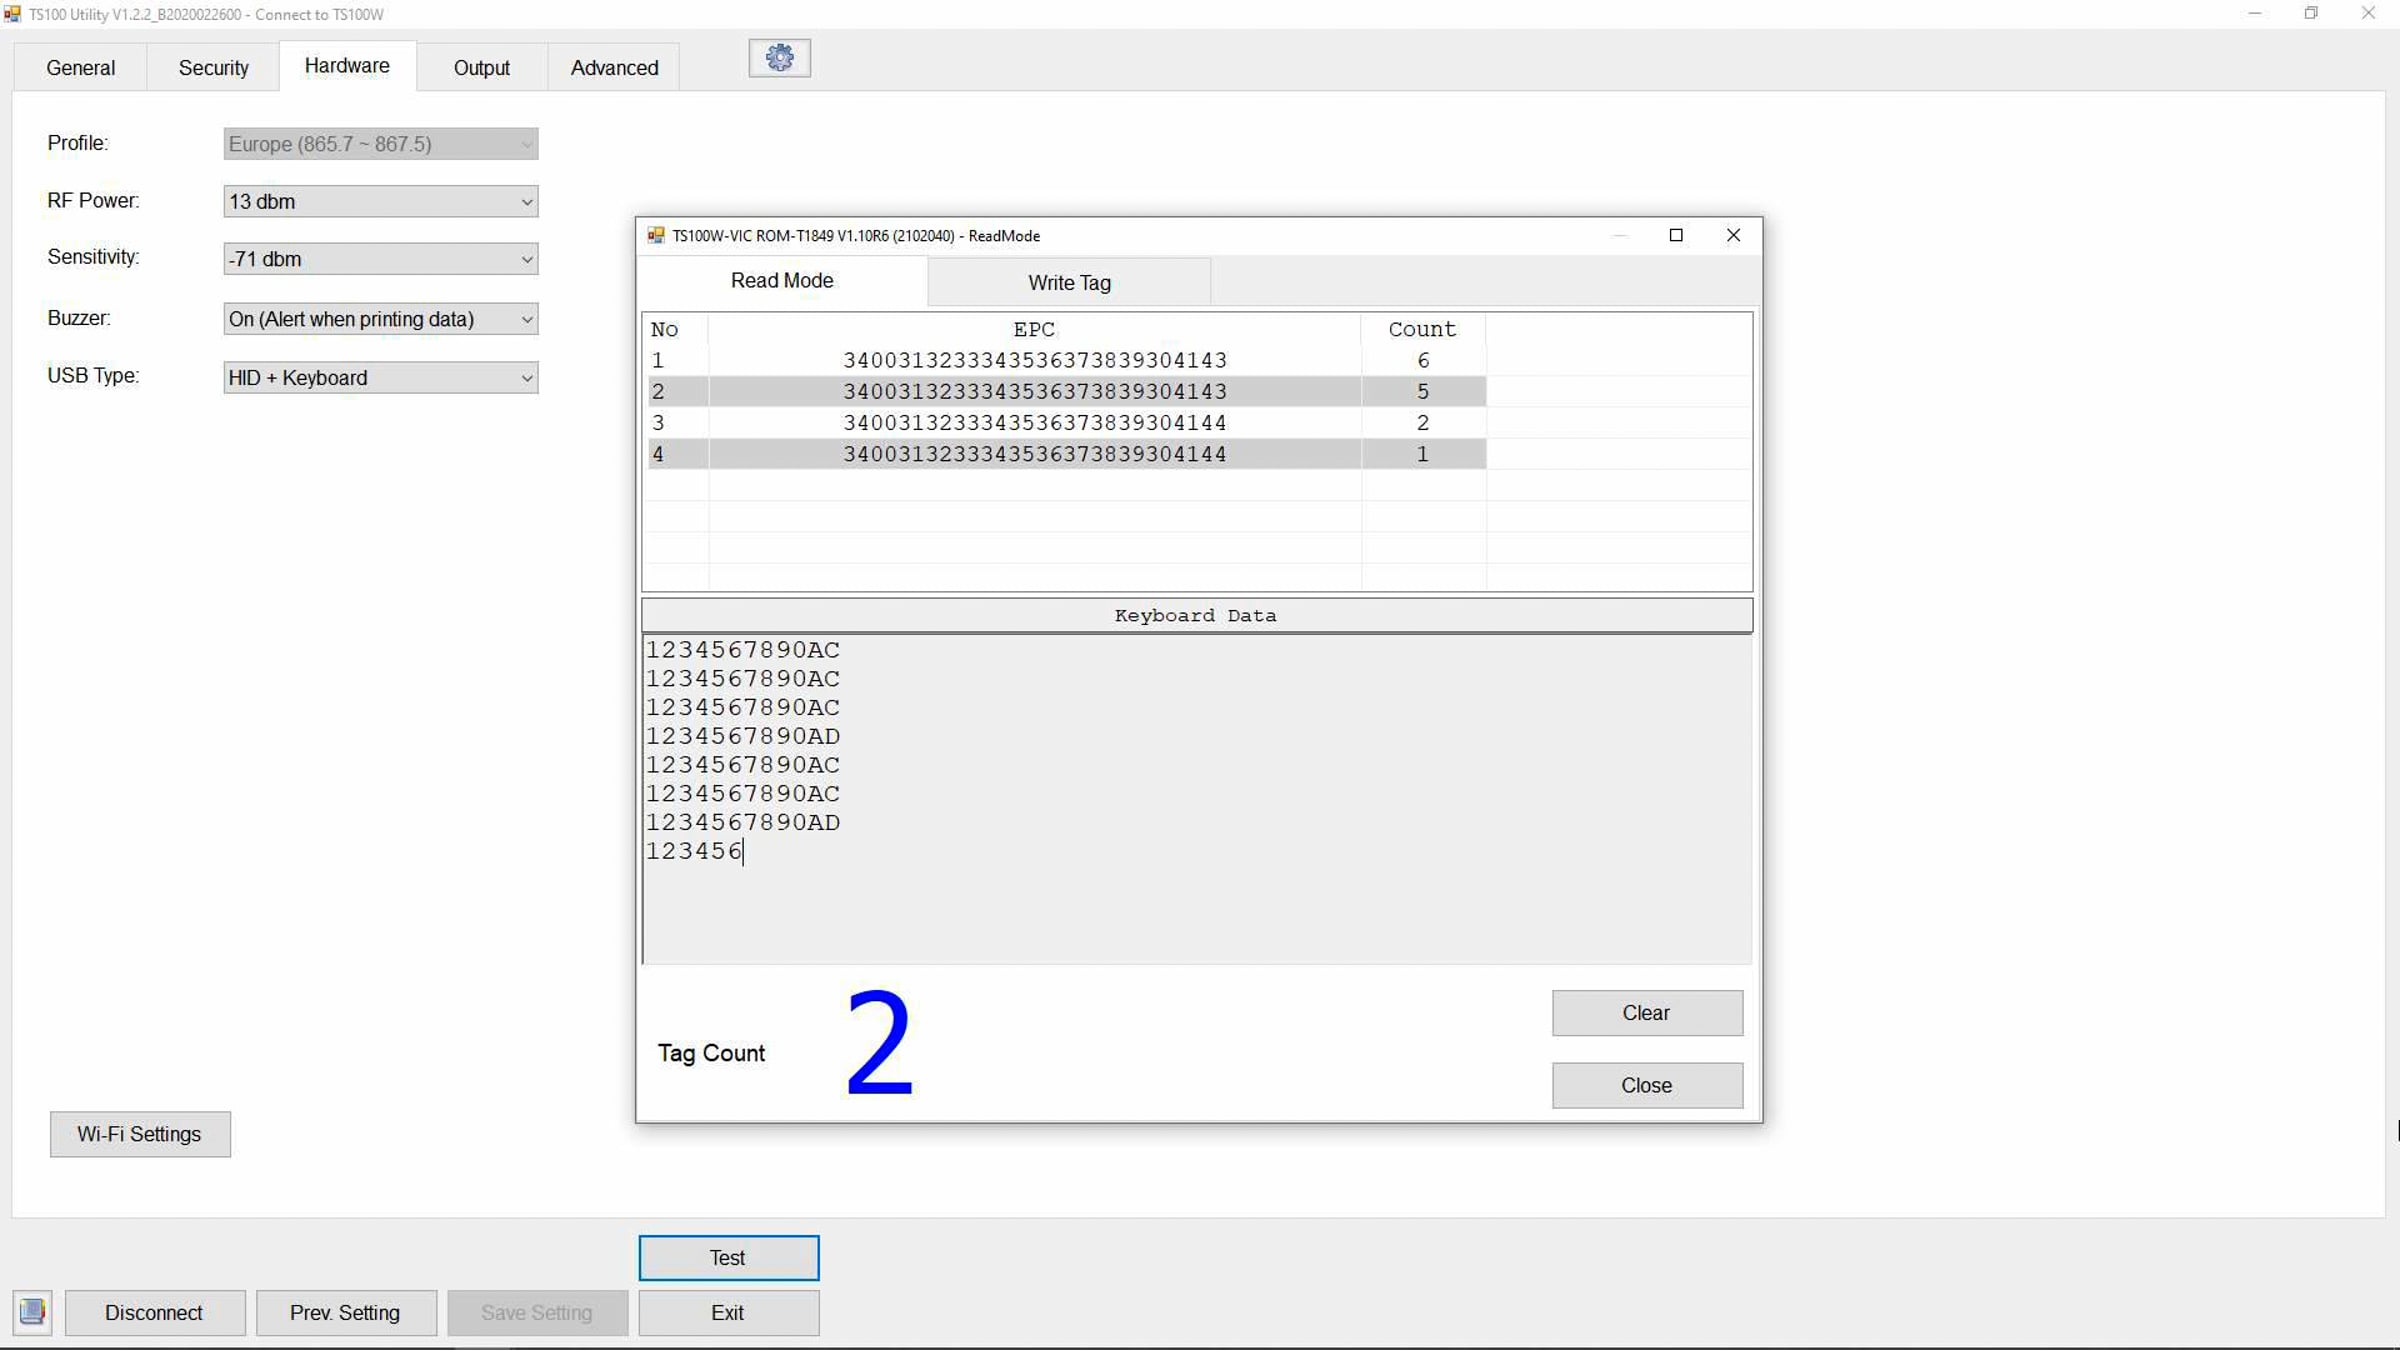
Task: Click inside the Keyboard Data text area
Action: pyautogui.click(x=1197, y=799)
